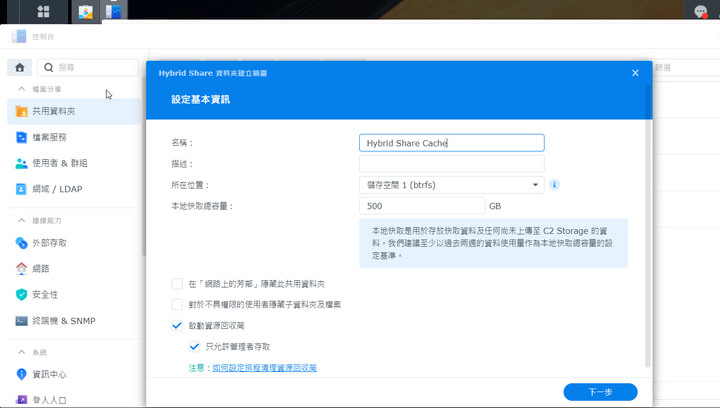Focus the 名稱 name field
The width and height of the screenshot is (720, 408).
(x=452, y=143)
